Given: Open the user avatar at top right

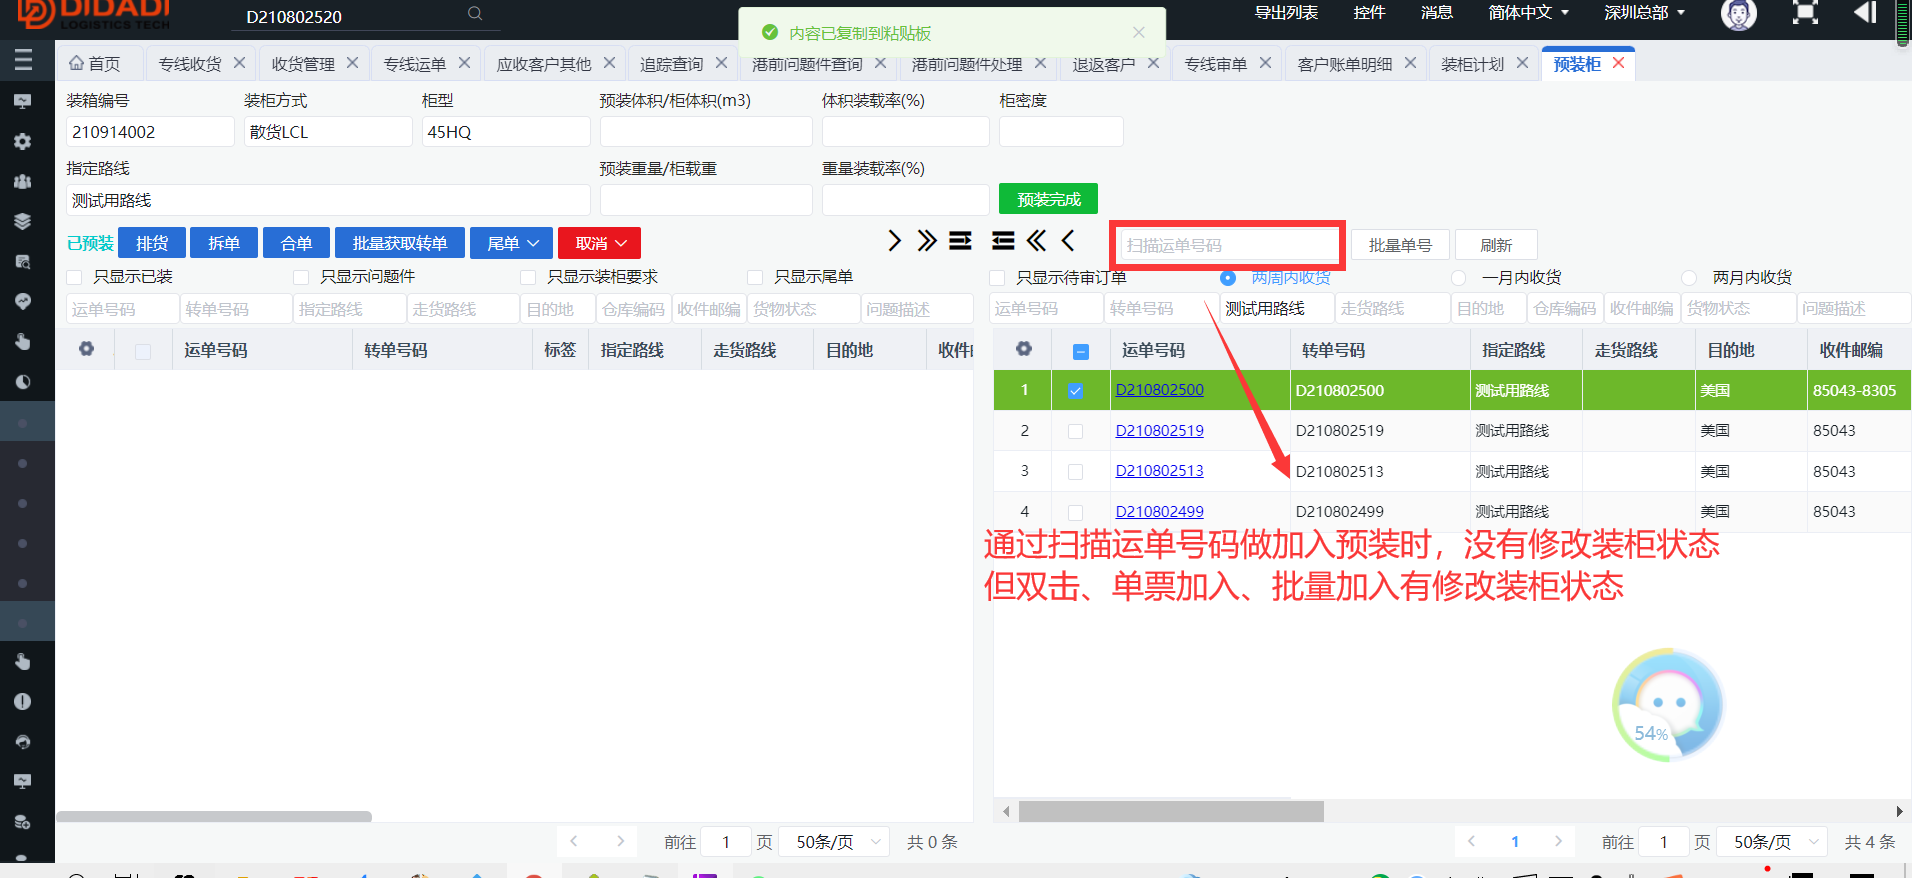Looking at the screenshot, I should pos(1738,14).
